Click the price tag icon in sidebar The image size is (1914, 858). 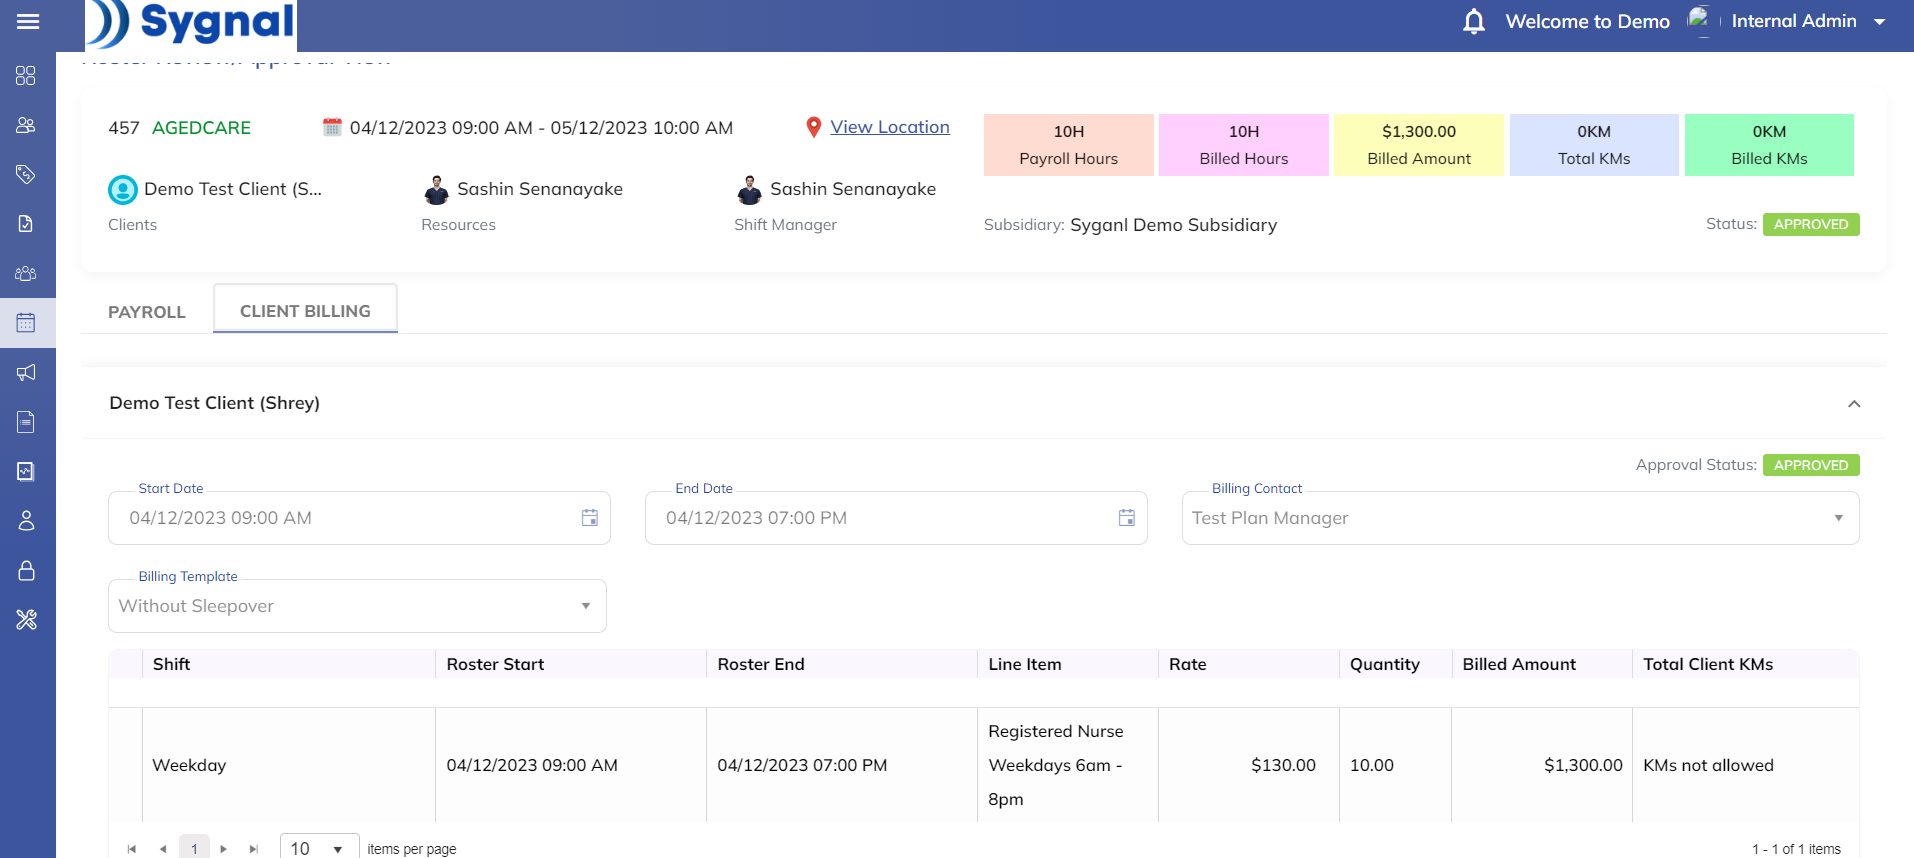26,175
